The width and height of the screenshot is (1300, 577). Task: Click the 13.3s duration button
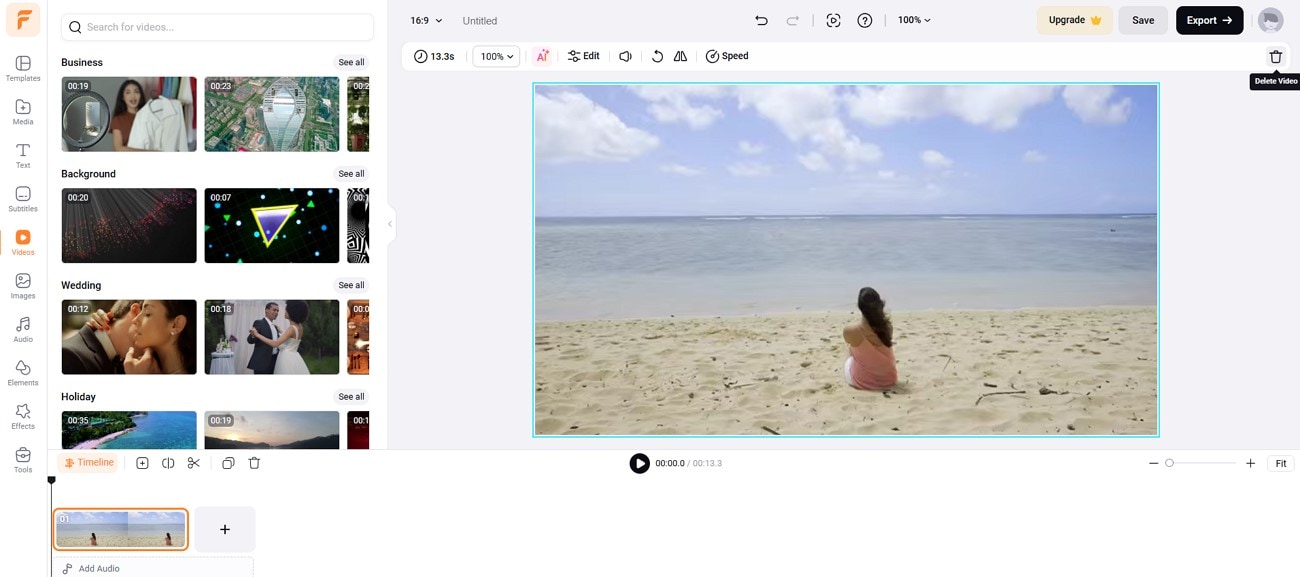[434, 57]
